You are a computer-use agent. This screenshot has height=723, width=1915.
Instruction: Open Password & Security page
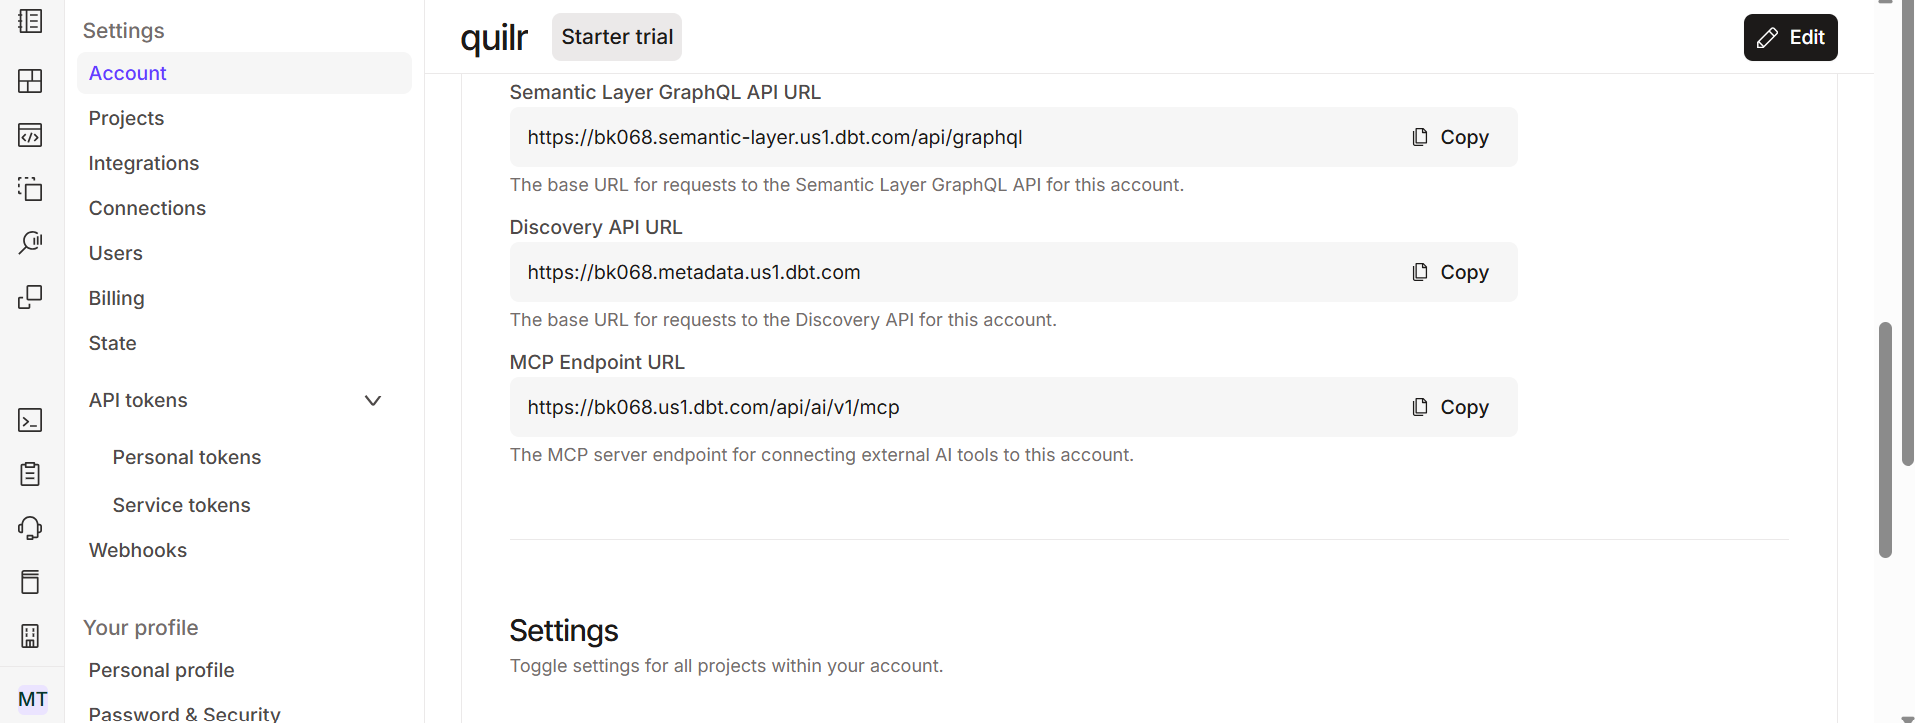[x=185, y=714]
